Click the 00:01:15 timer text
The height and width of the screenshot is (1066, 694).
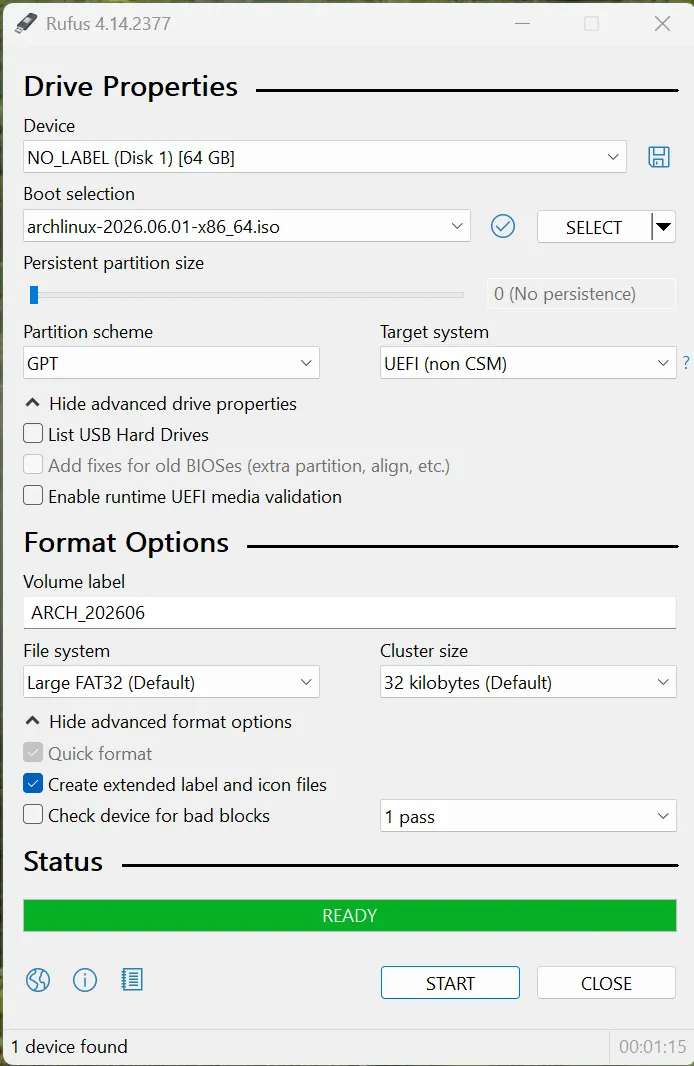653,1047
